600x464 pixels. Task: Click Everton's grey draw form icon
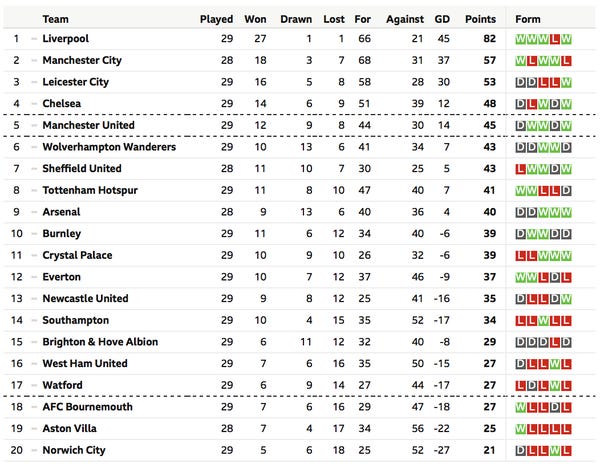(x=555, y=277)
